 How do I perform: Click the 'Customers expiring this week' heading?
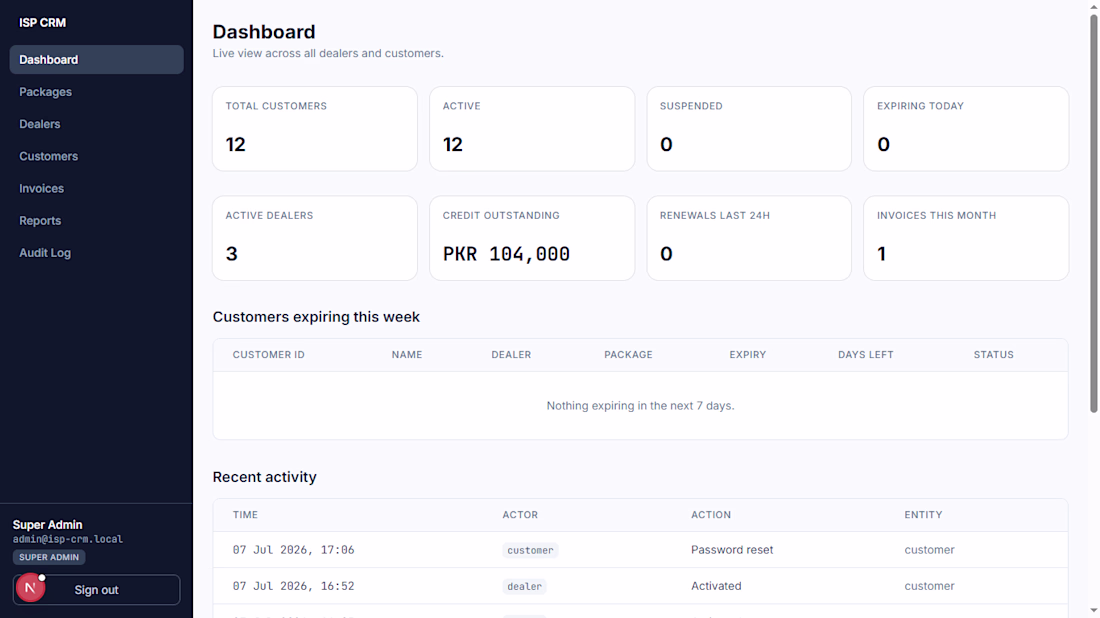316,317
